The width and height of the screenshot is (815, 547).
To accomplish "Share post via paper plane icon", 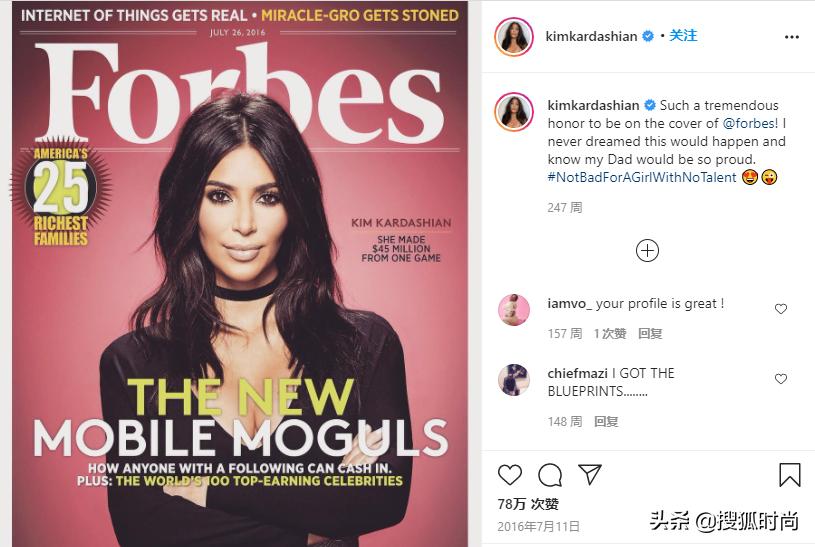I will click(x=590, y=474).
